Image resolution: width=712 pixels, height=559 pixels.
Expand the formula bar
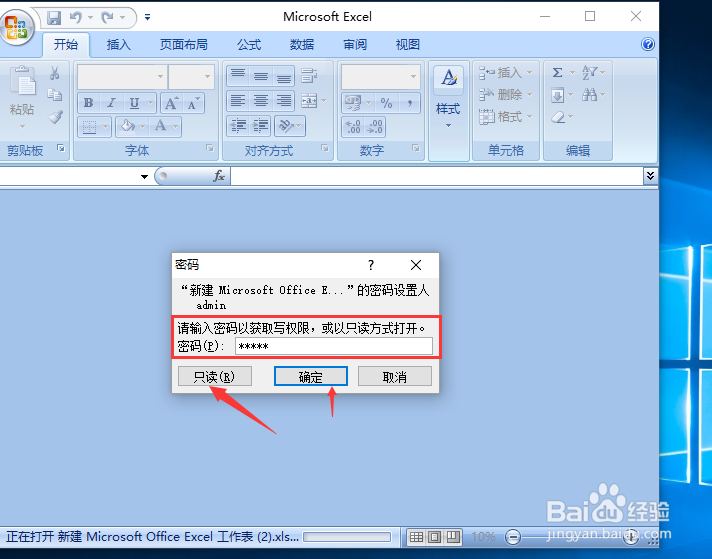tap(650, 176)
